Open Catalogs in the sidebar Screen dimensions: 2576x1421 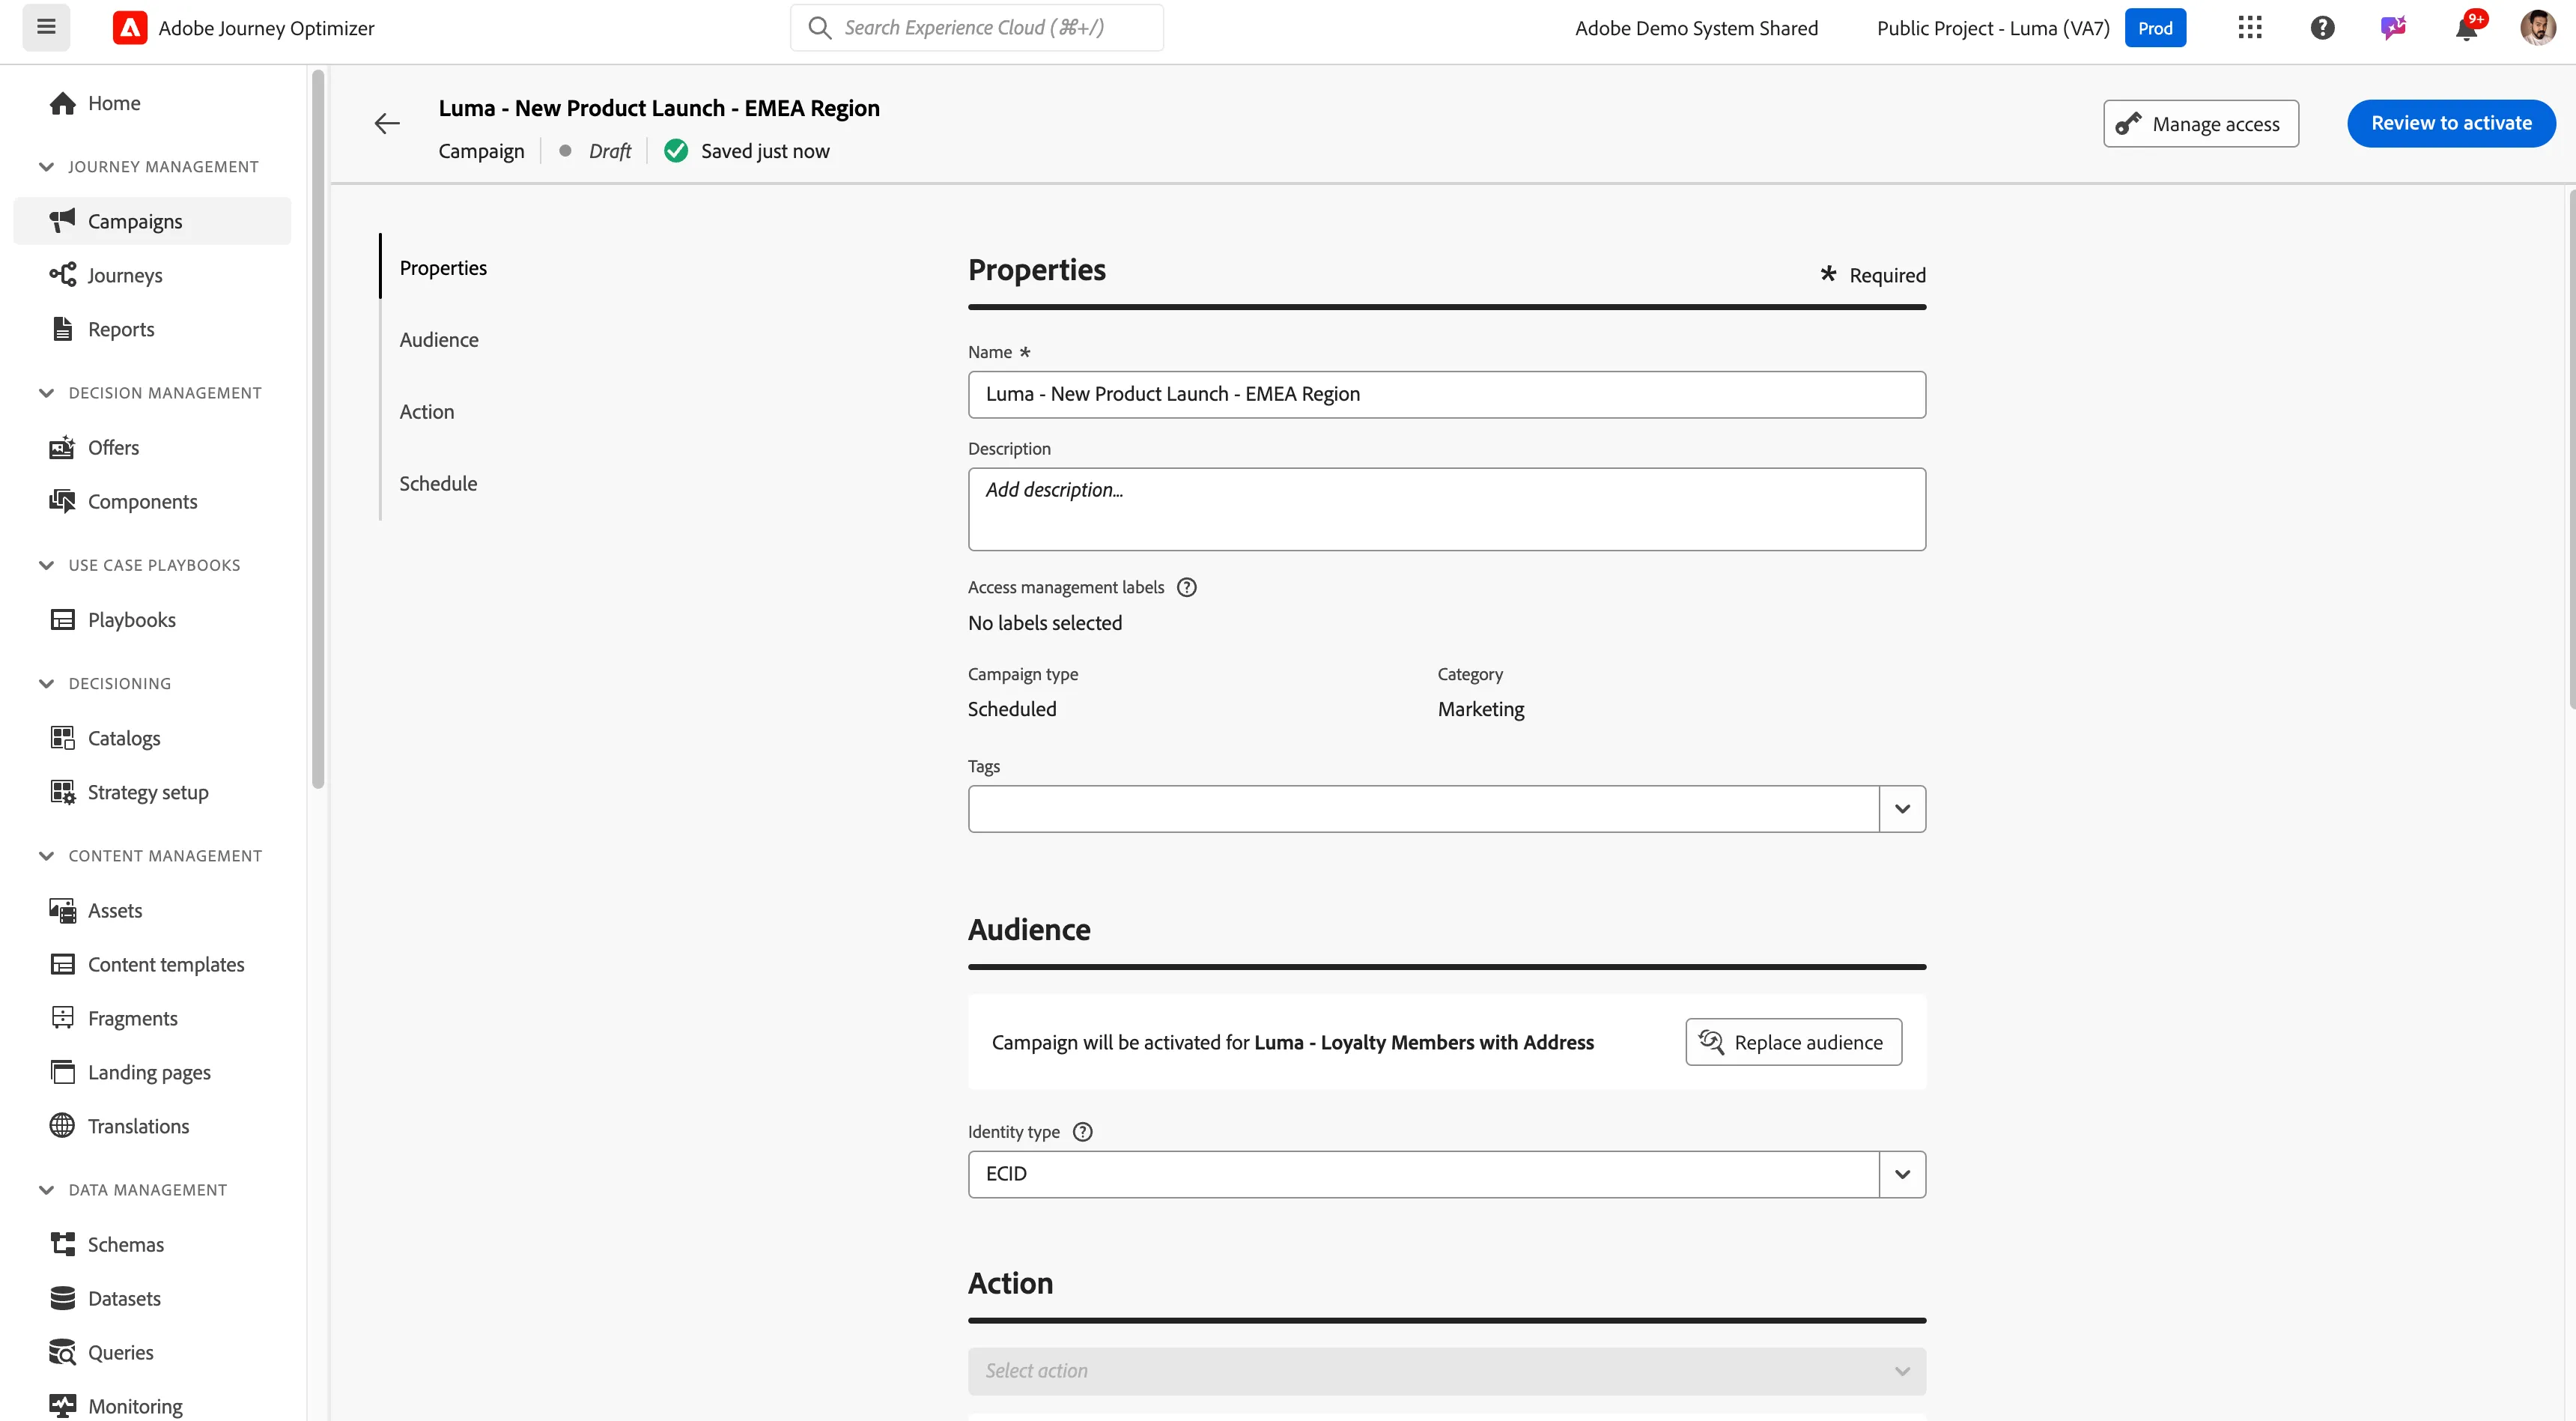click(152, 738)
